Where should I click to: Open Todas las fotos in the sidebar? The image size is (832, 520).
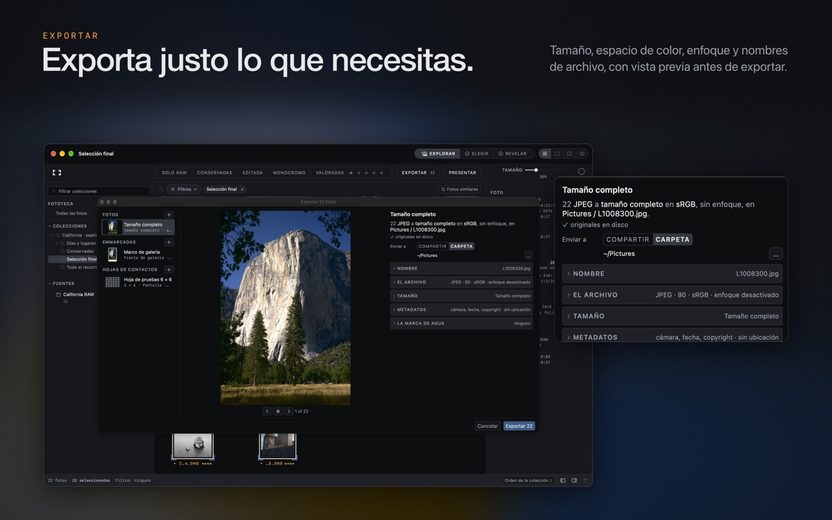pos(71,213)
